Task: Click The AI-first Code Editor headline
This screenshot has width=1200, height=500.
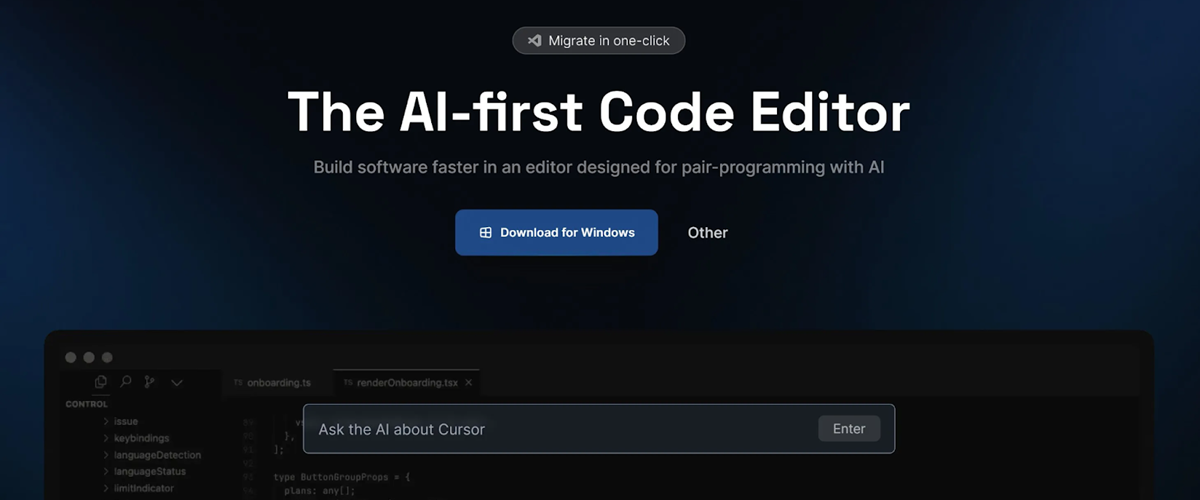Action: tap(598, 112)
